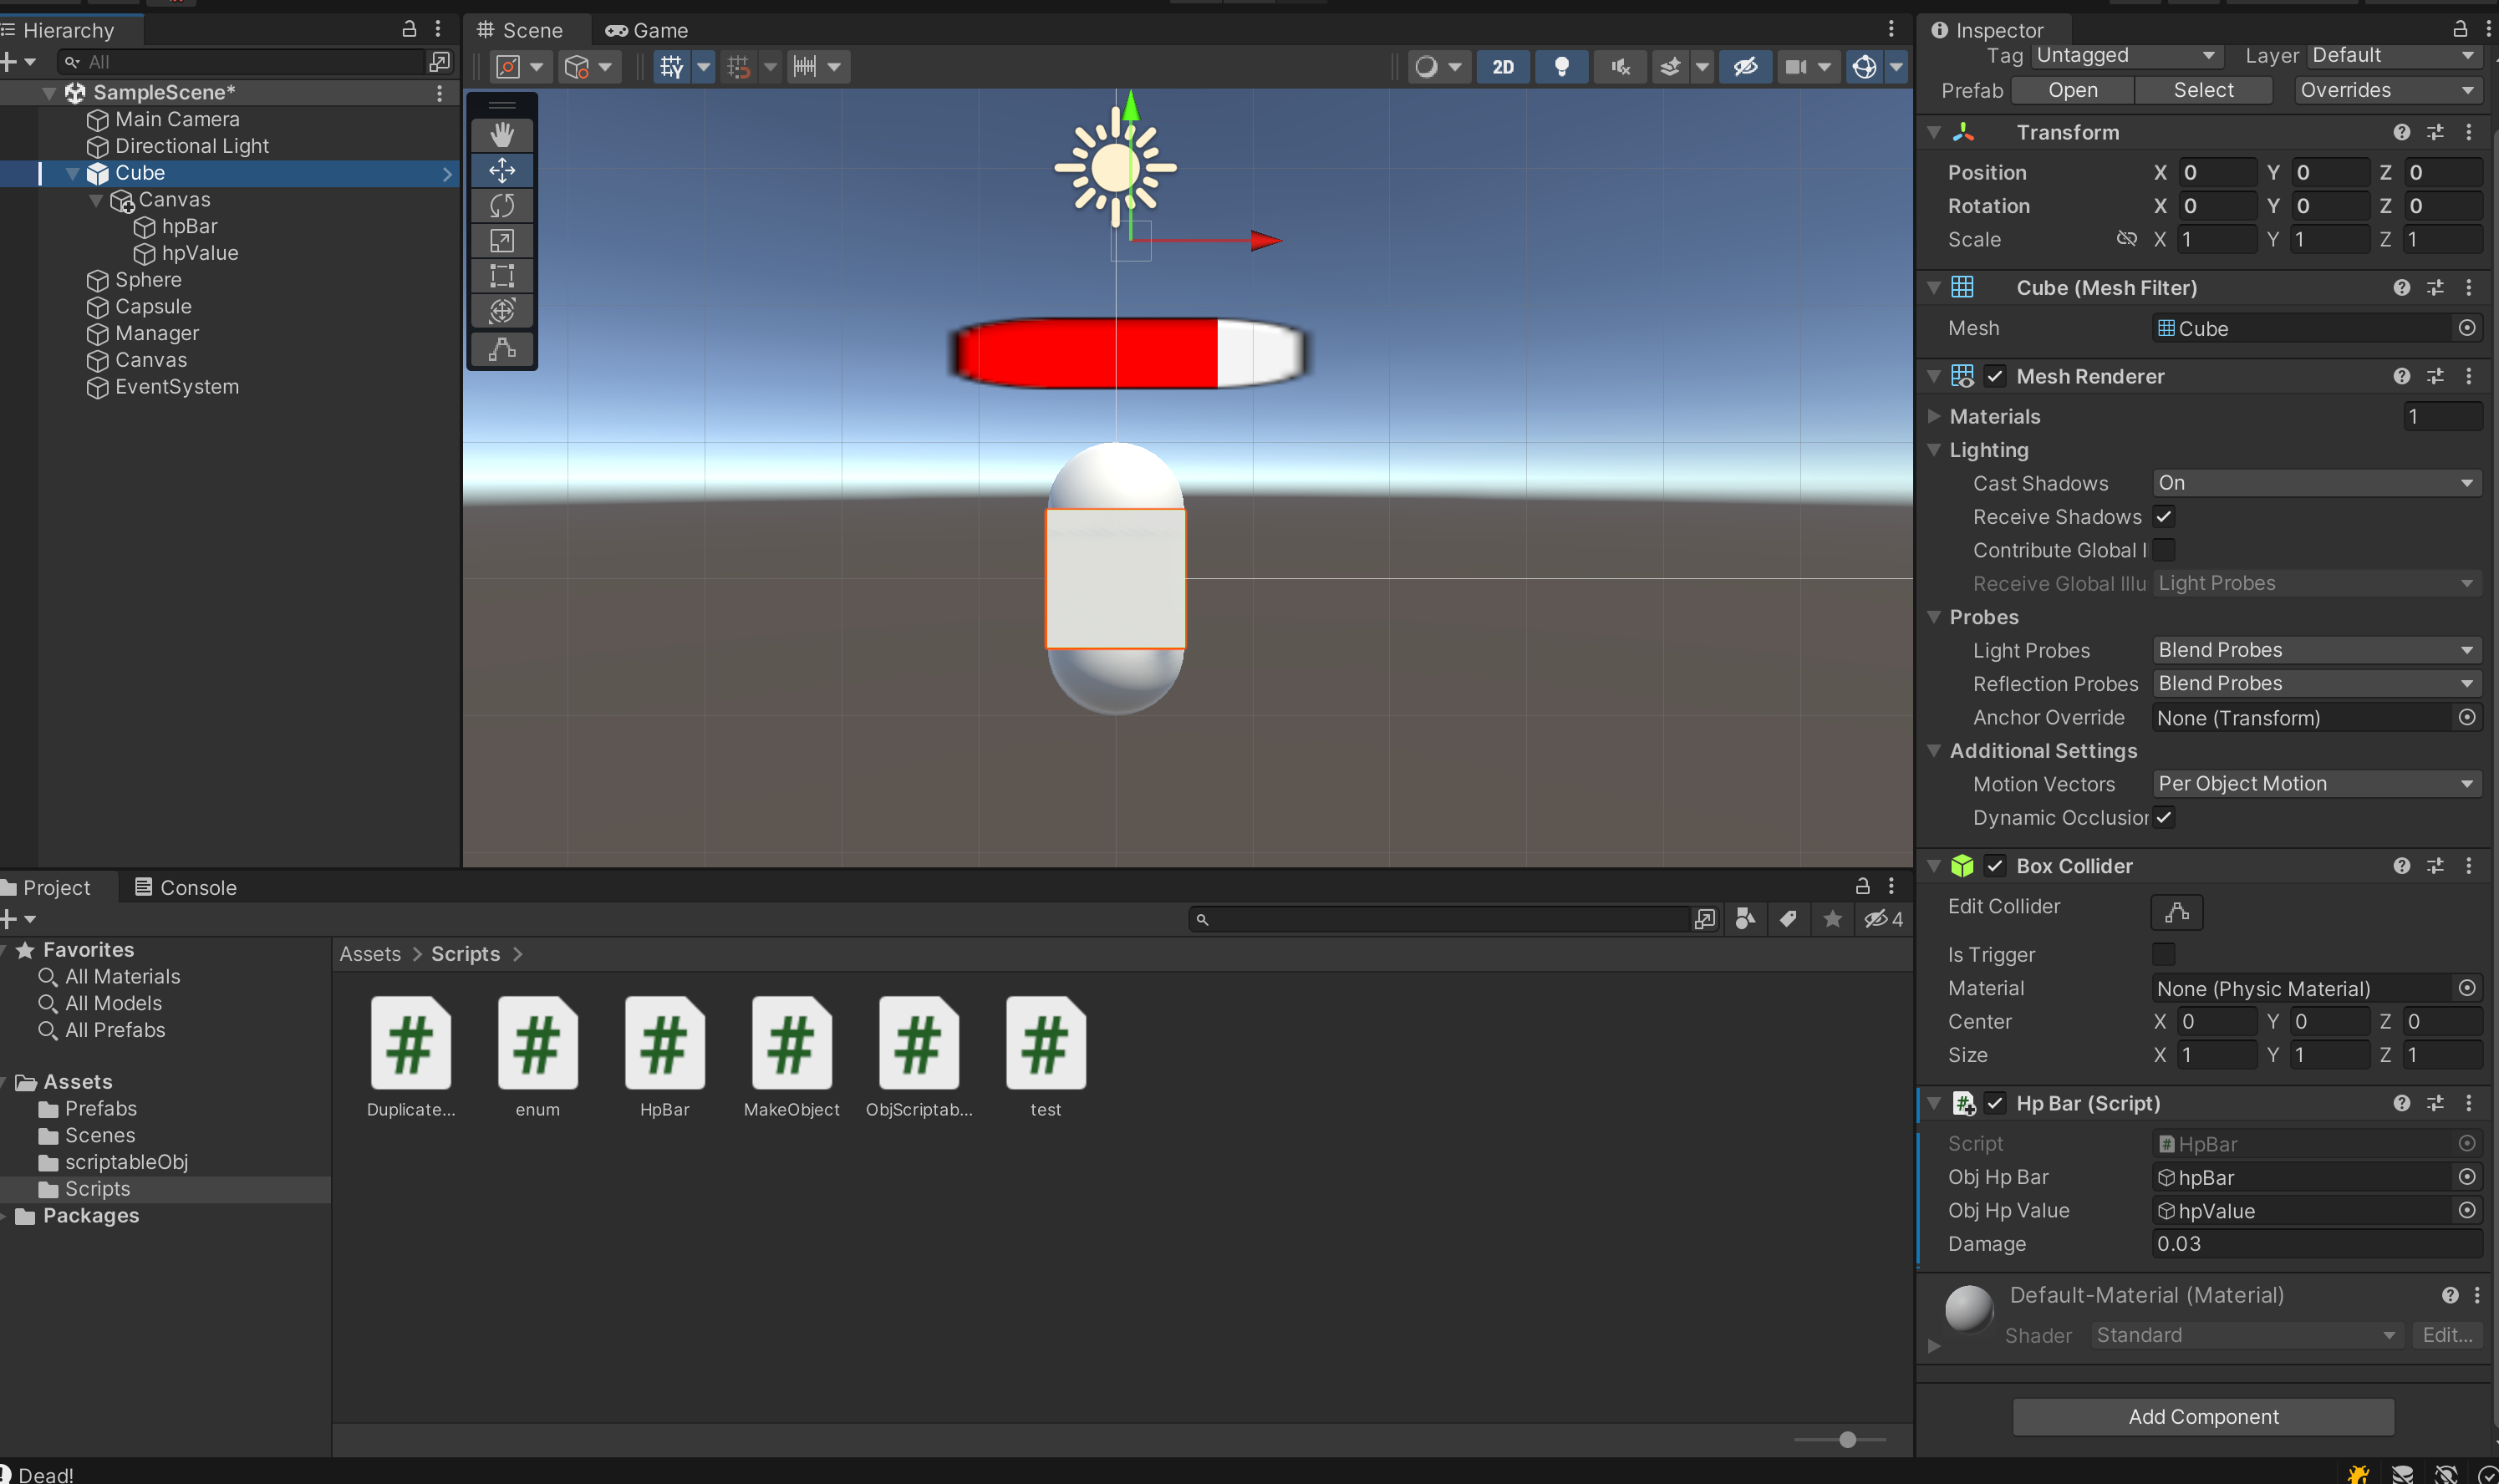Image resolution: width=2499 pixels, height=1484 pixels.
Task: Switch to the Console tab
Action: 186,887
